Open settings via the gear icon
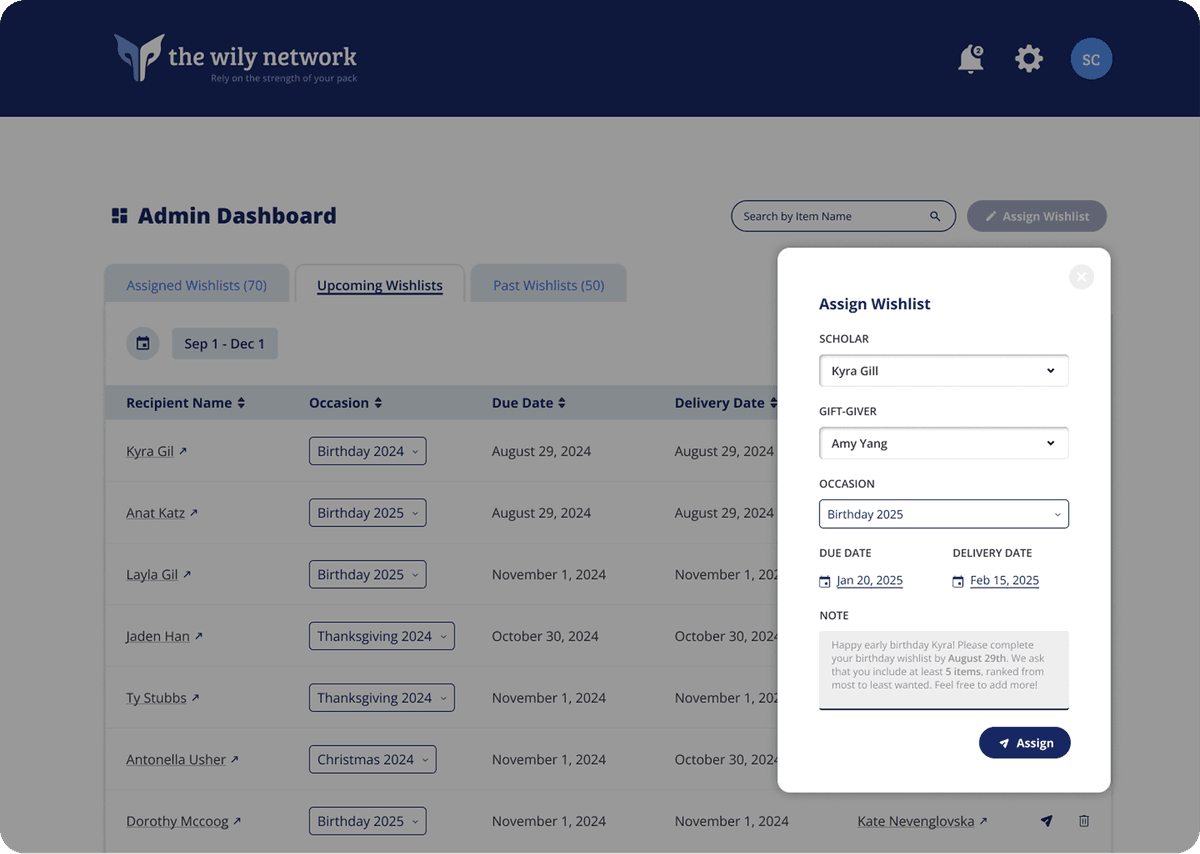 1029,59
